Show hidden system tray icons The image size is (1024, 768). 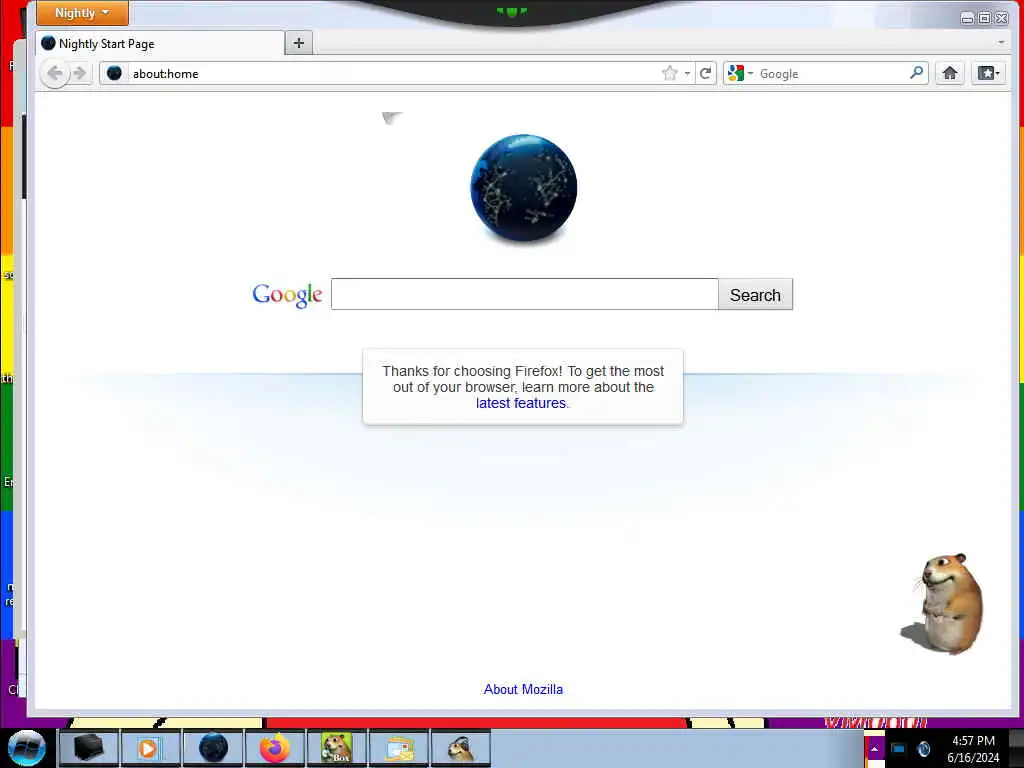874,748
